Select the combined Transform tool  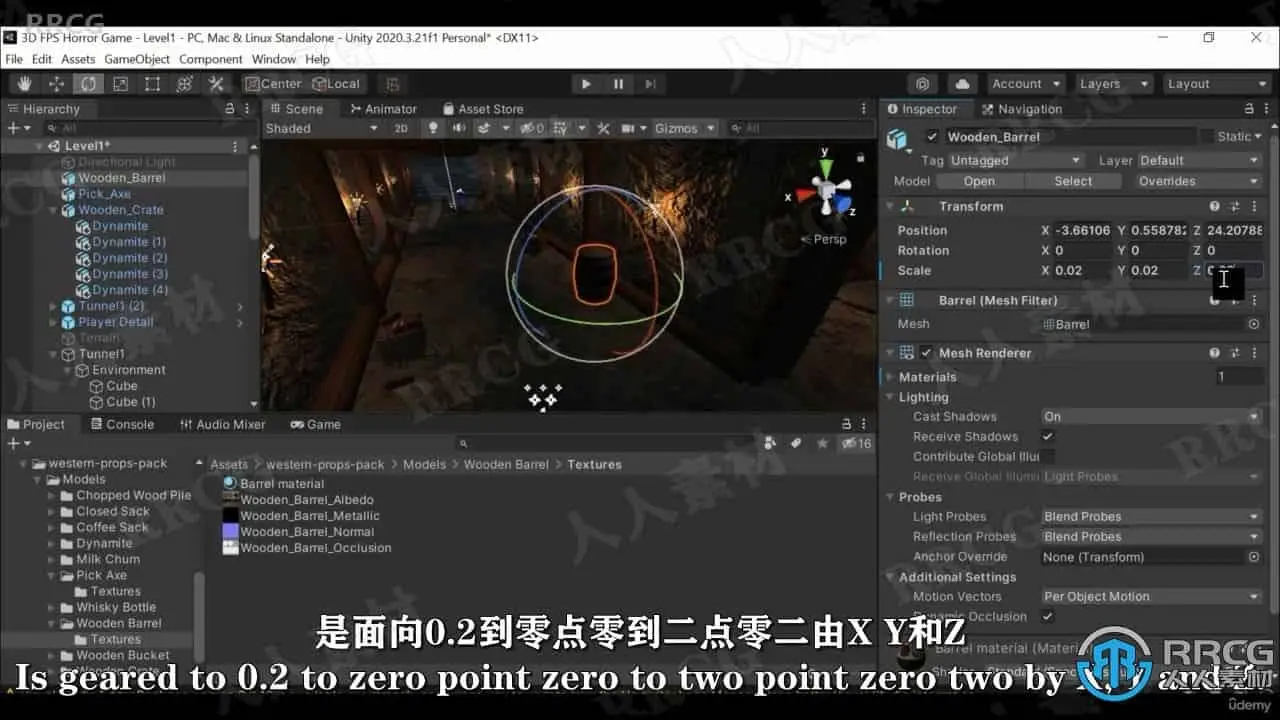click(x=184, y=84)
